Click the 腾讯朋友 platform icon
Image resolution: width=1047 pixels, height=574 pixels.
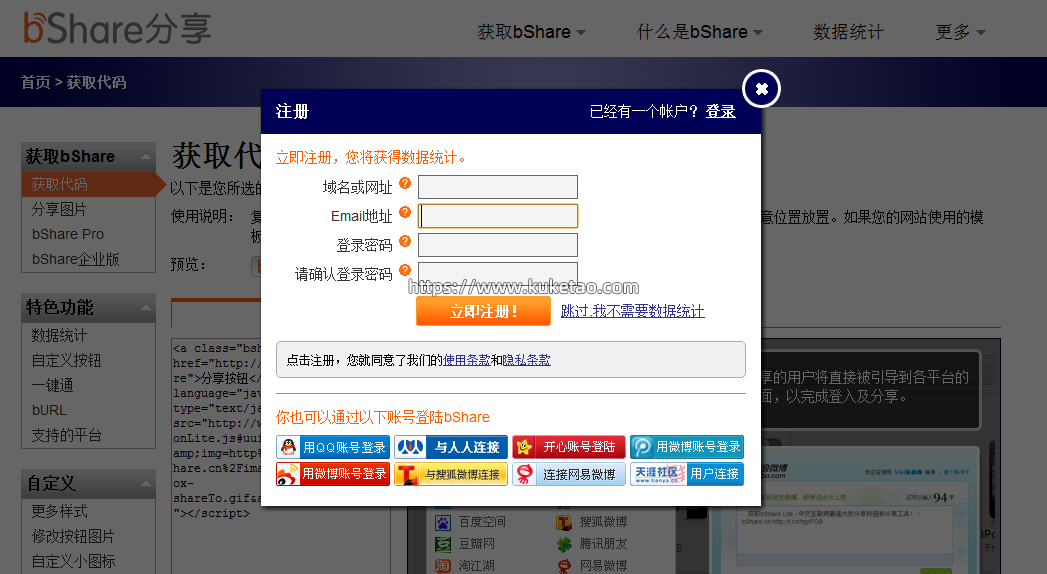pyautogui.click(x=564, y=544)
